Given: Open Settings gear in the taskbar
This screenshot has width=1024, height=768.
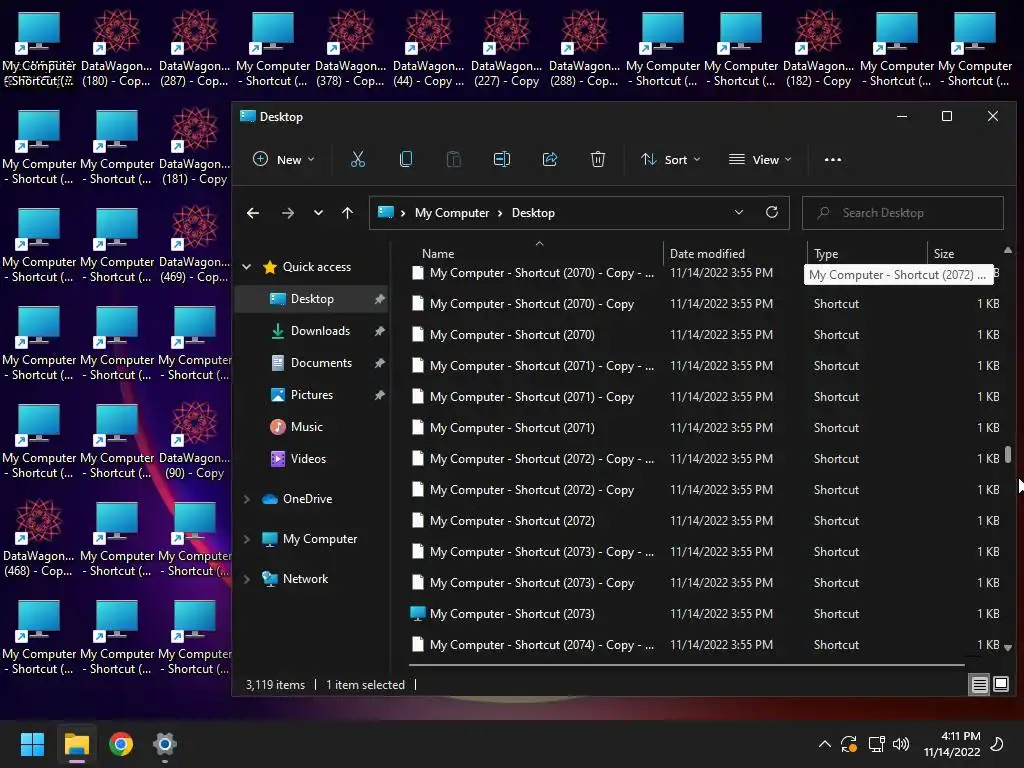Looking at the screenshot, I should click(x=165, y=744).
